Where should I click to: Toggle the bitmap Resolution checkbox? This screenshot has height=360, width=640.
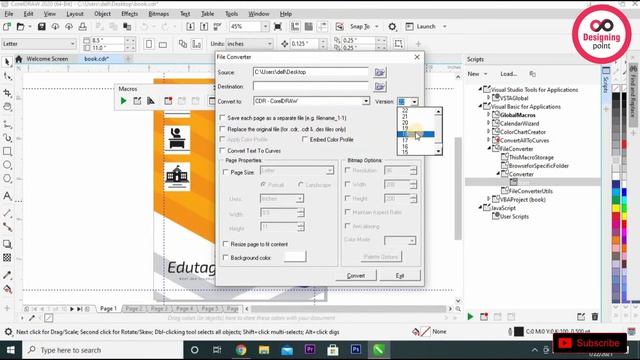pos(348,170)
